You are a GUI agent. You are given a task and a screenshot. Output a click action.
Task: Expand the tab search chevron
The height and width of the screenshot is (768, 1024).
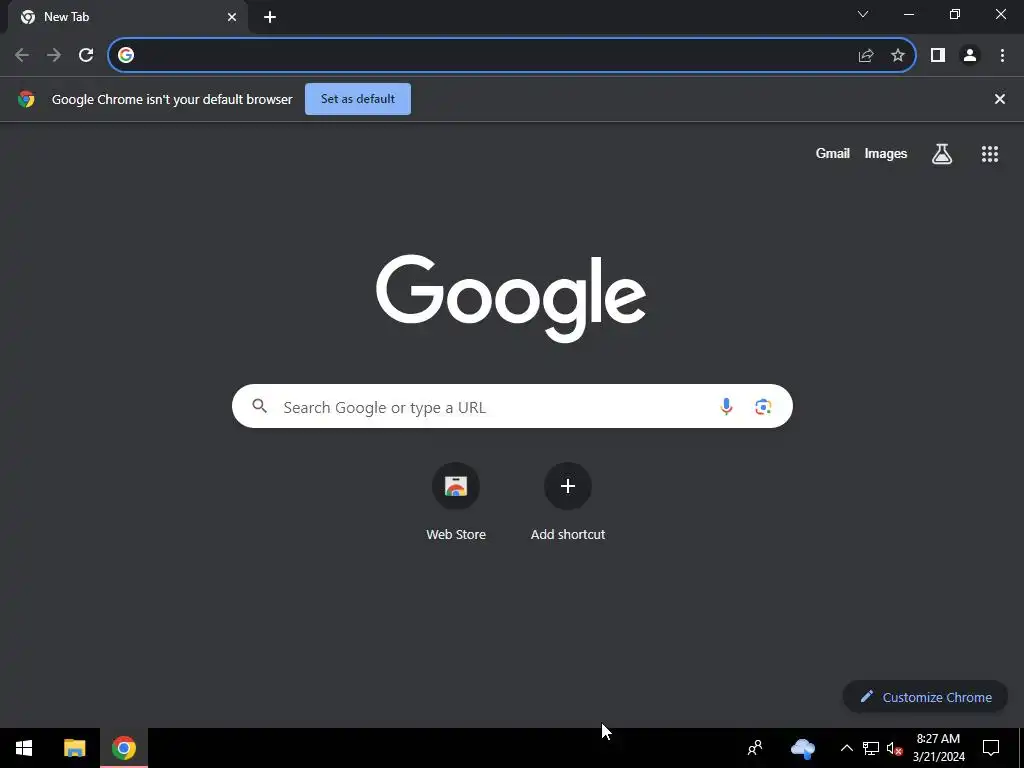[x=863, y=14]
